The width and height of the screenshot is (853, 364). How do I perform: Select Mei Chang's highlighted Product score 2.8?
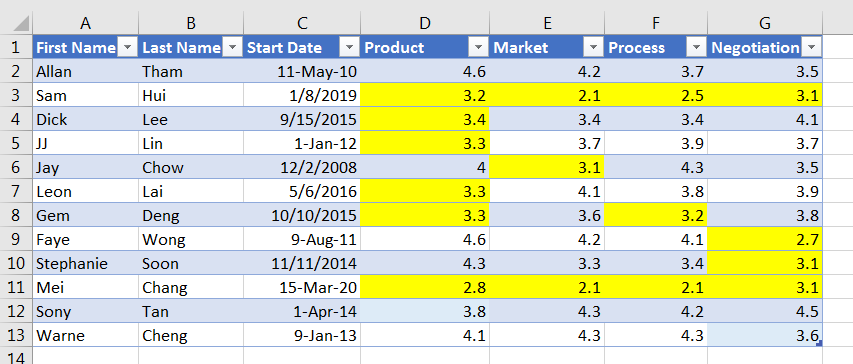pyautogui.click(x=425, y=287)
